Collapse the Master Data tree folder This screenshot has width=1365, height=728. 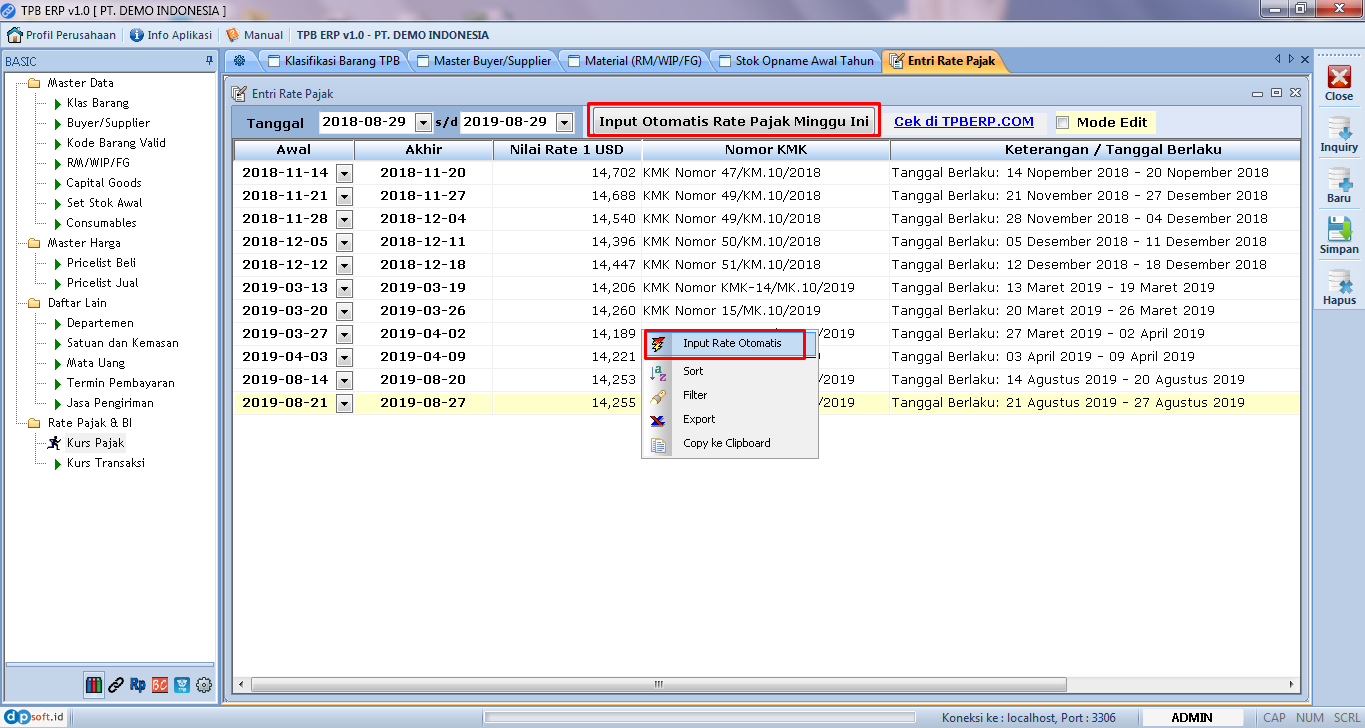click(34, 83)
